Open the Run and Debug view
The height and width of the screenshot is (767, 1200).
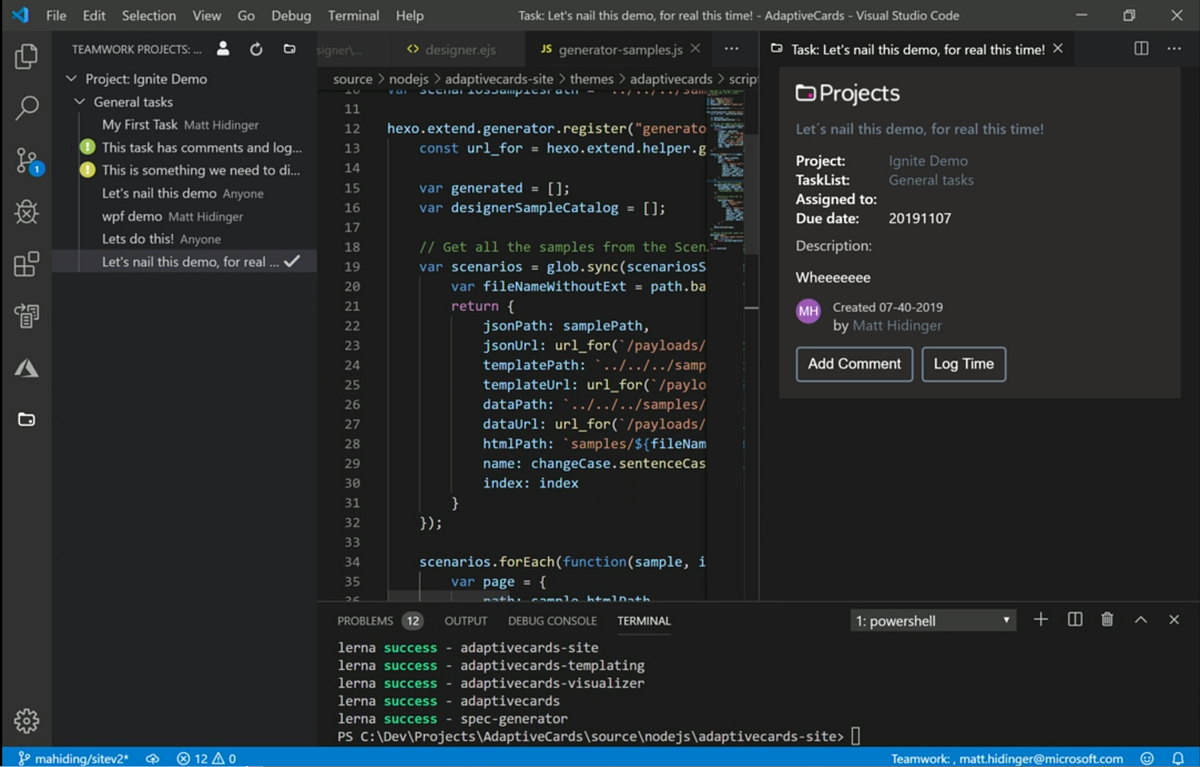point(27,211)
